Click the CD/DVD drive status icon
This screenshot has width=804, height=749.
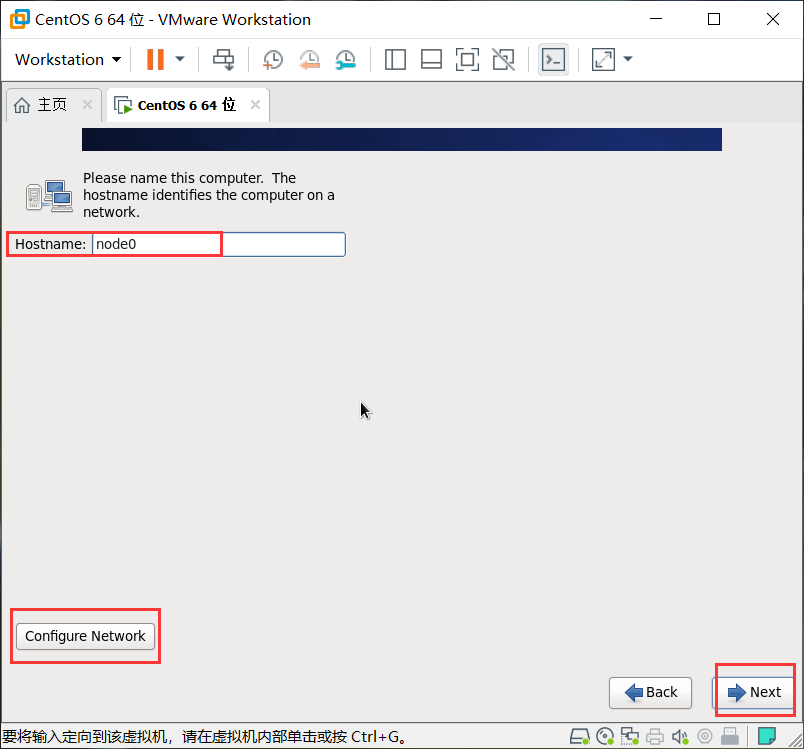[x=606, y=737]
